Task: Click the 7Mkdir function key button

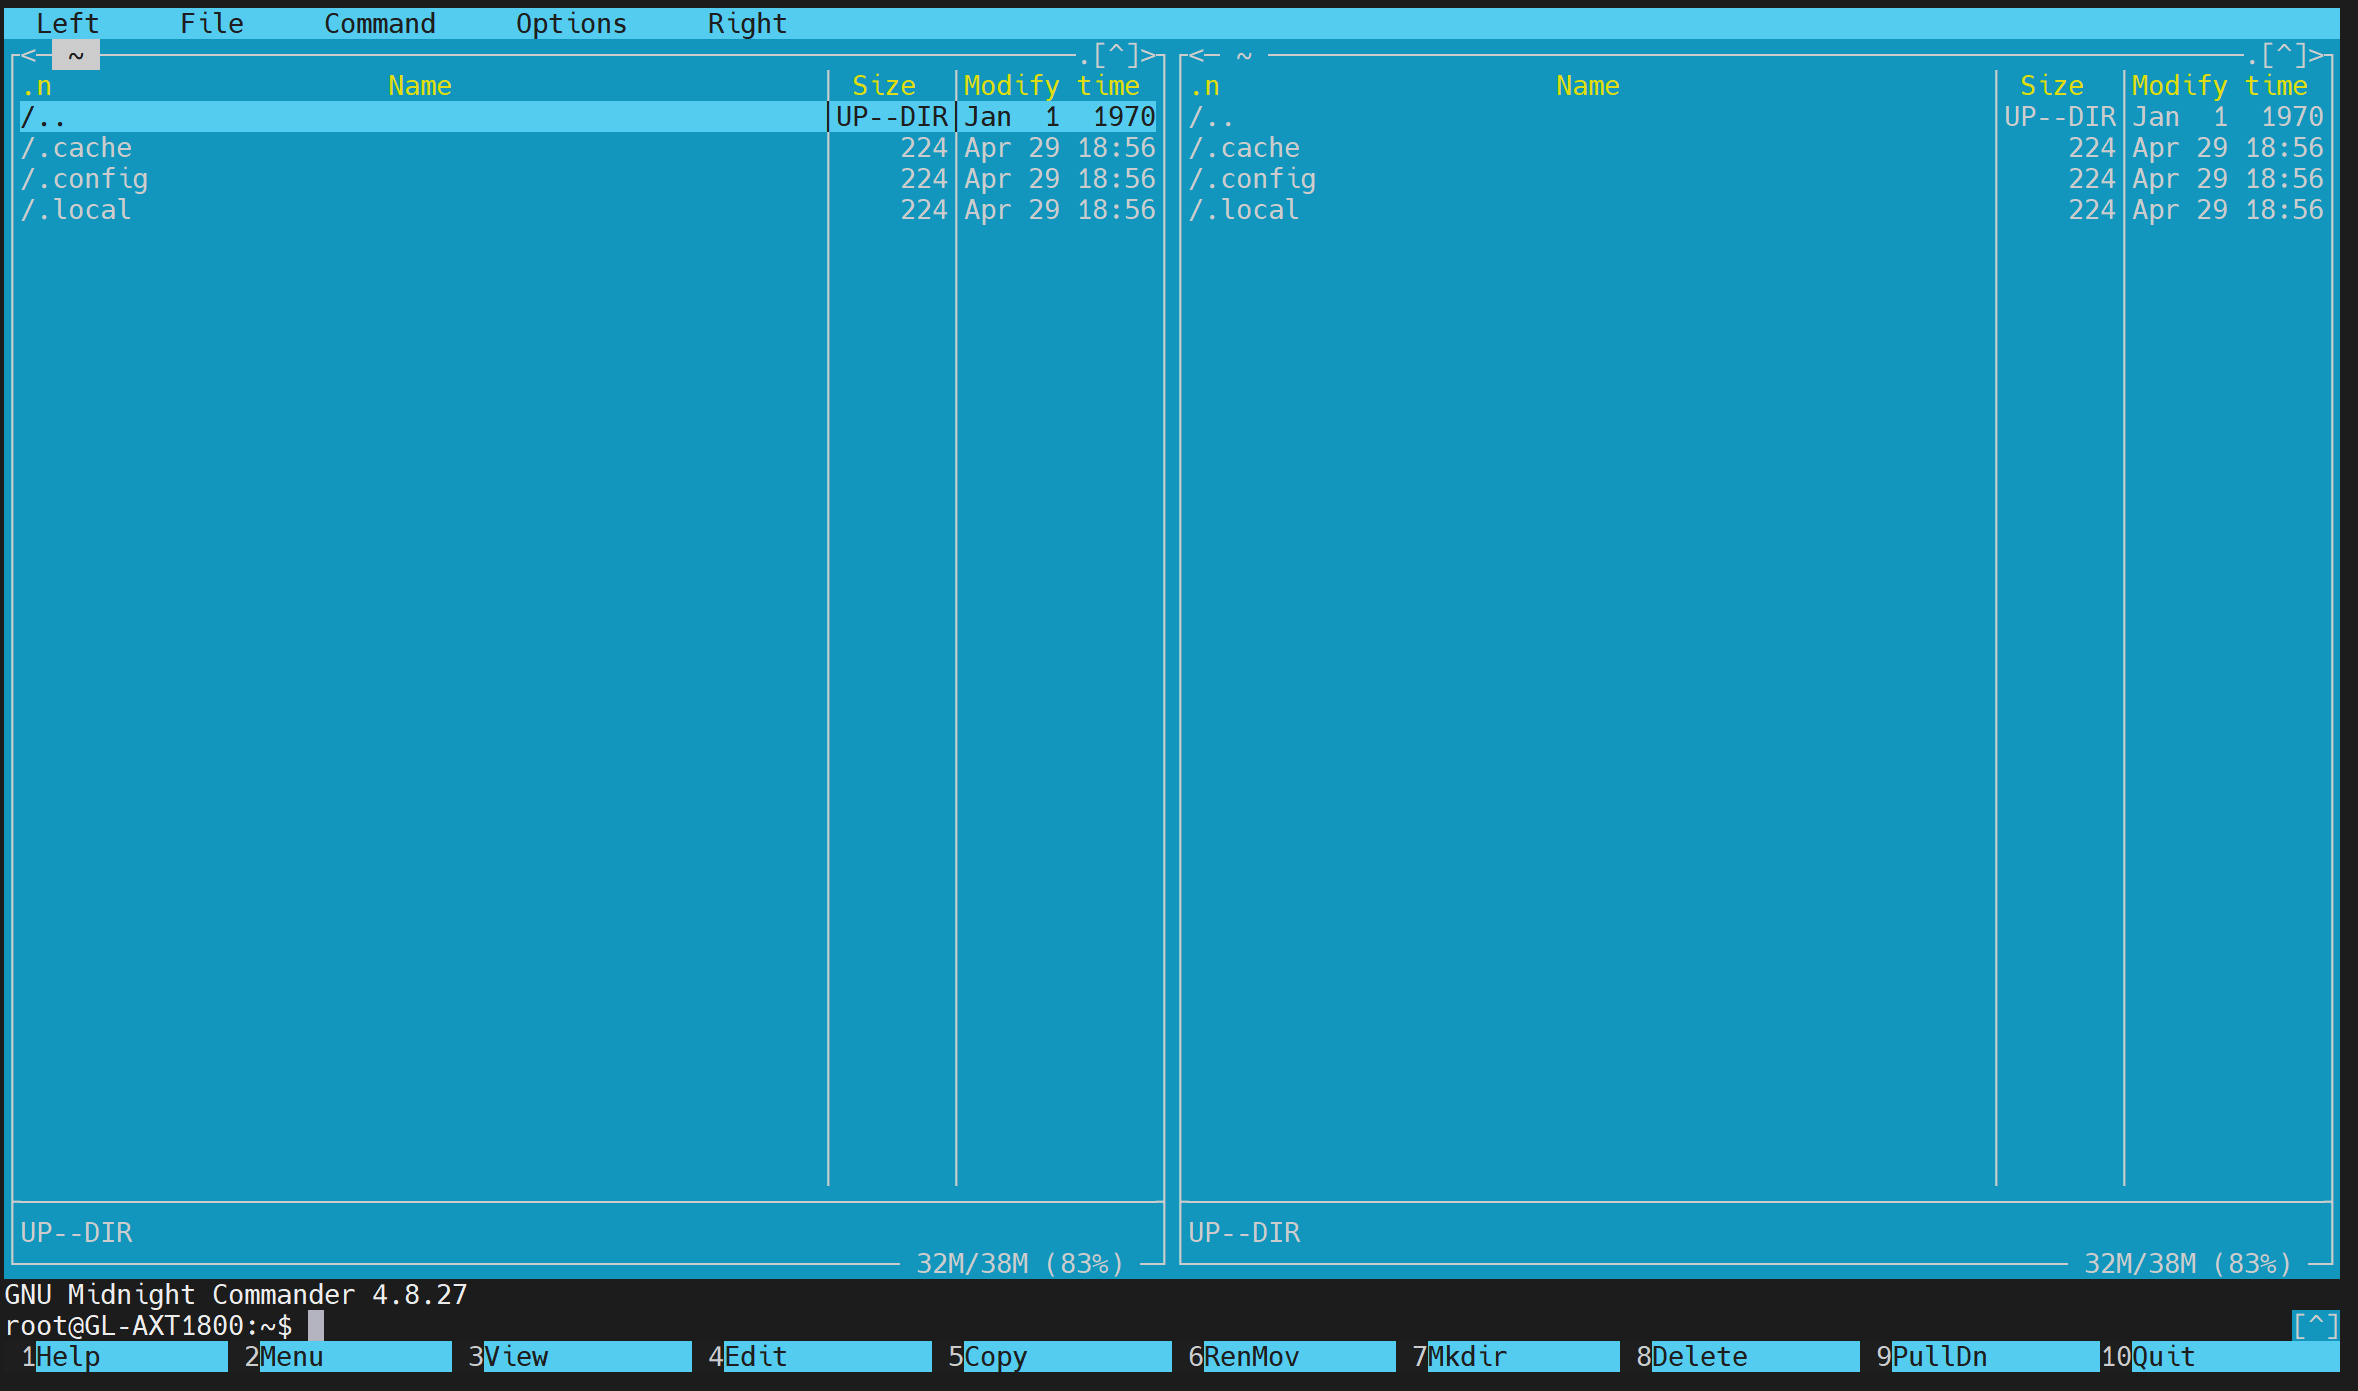Action: pyautogui.click(x=1515, y=1357)
